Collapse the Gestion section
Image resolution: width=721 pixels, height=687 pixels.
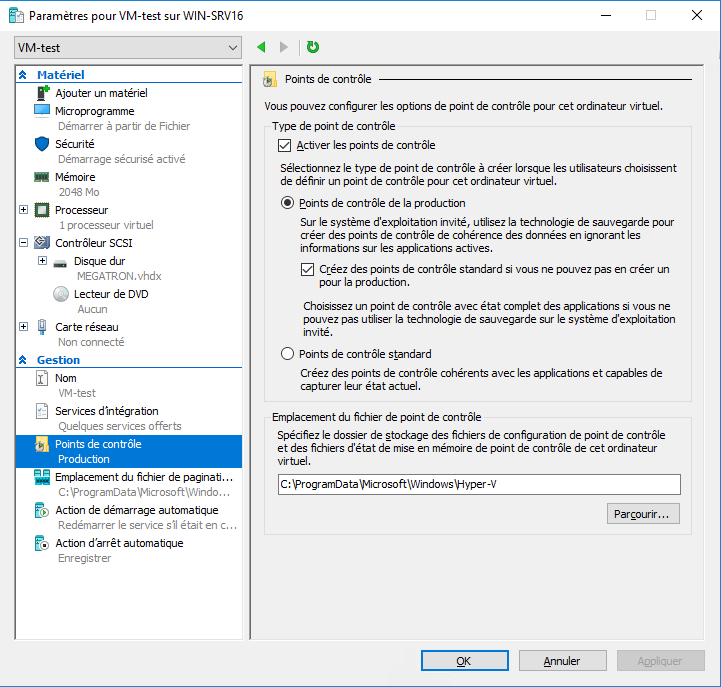(x=23, y=360)
